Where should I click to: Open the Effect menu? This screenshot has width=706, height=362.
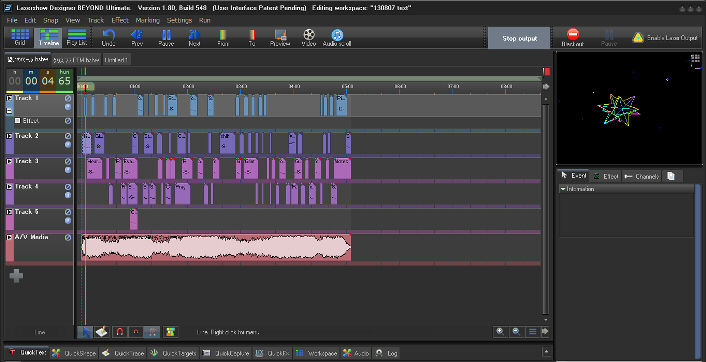(120, 20)
